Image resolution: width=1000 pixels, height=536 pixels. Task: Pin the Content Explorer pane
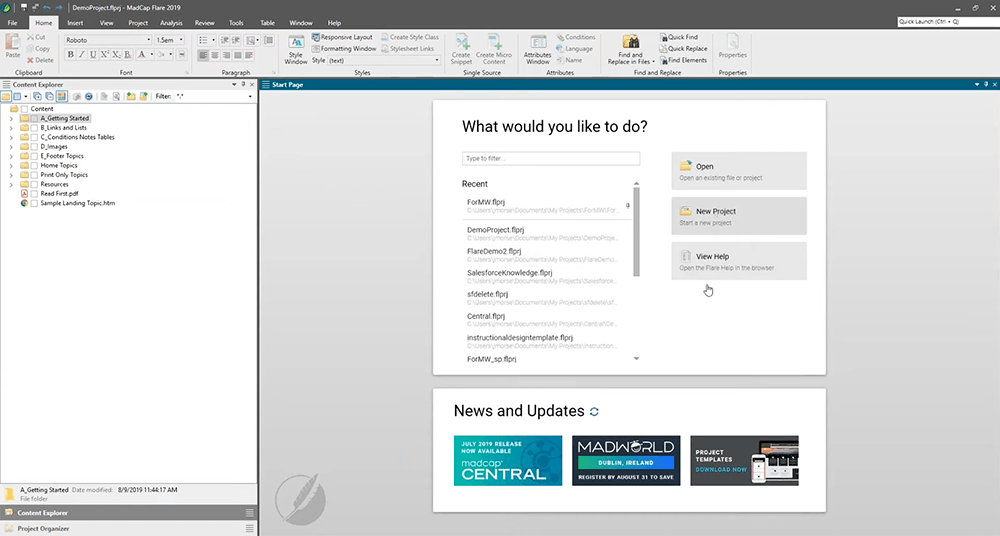click(x=243, y=84)
